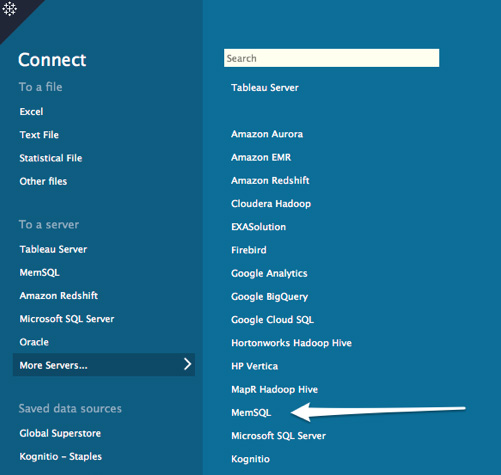Choose EXASolution connector
Image resolution: width=501 pixels, height=475 pixels.
(259, 227)
